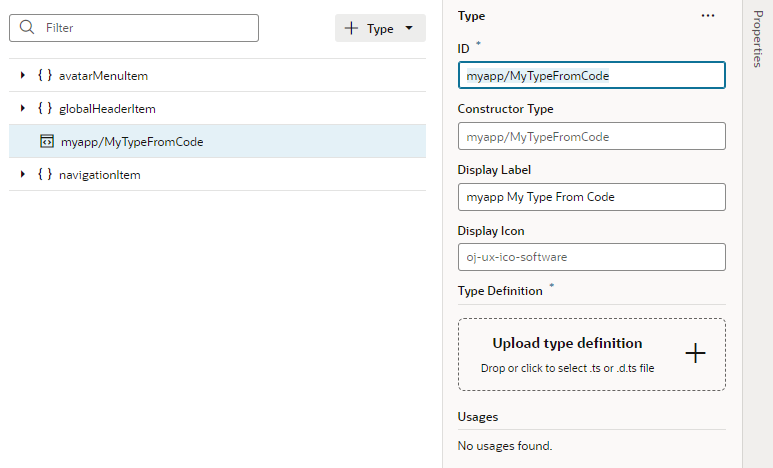This screenshot has width=773, height=468.
Task: Click the Display Icon field
Action: point(592,257)
